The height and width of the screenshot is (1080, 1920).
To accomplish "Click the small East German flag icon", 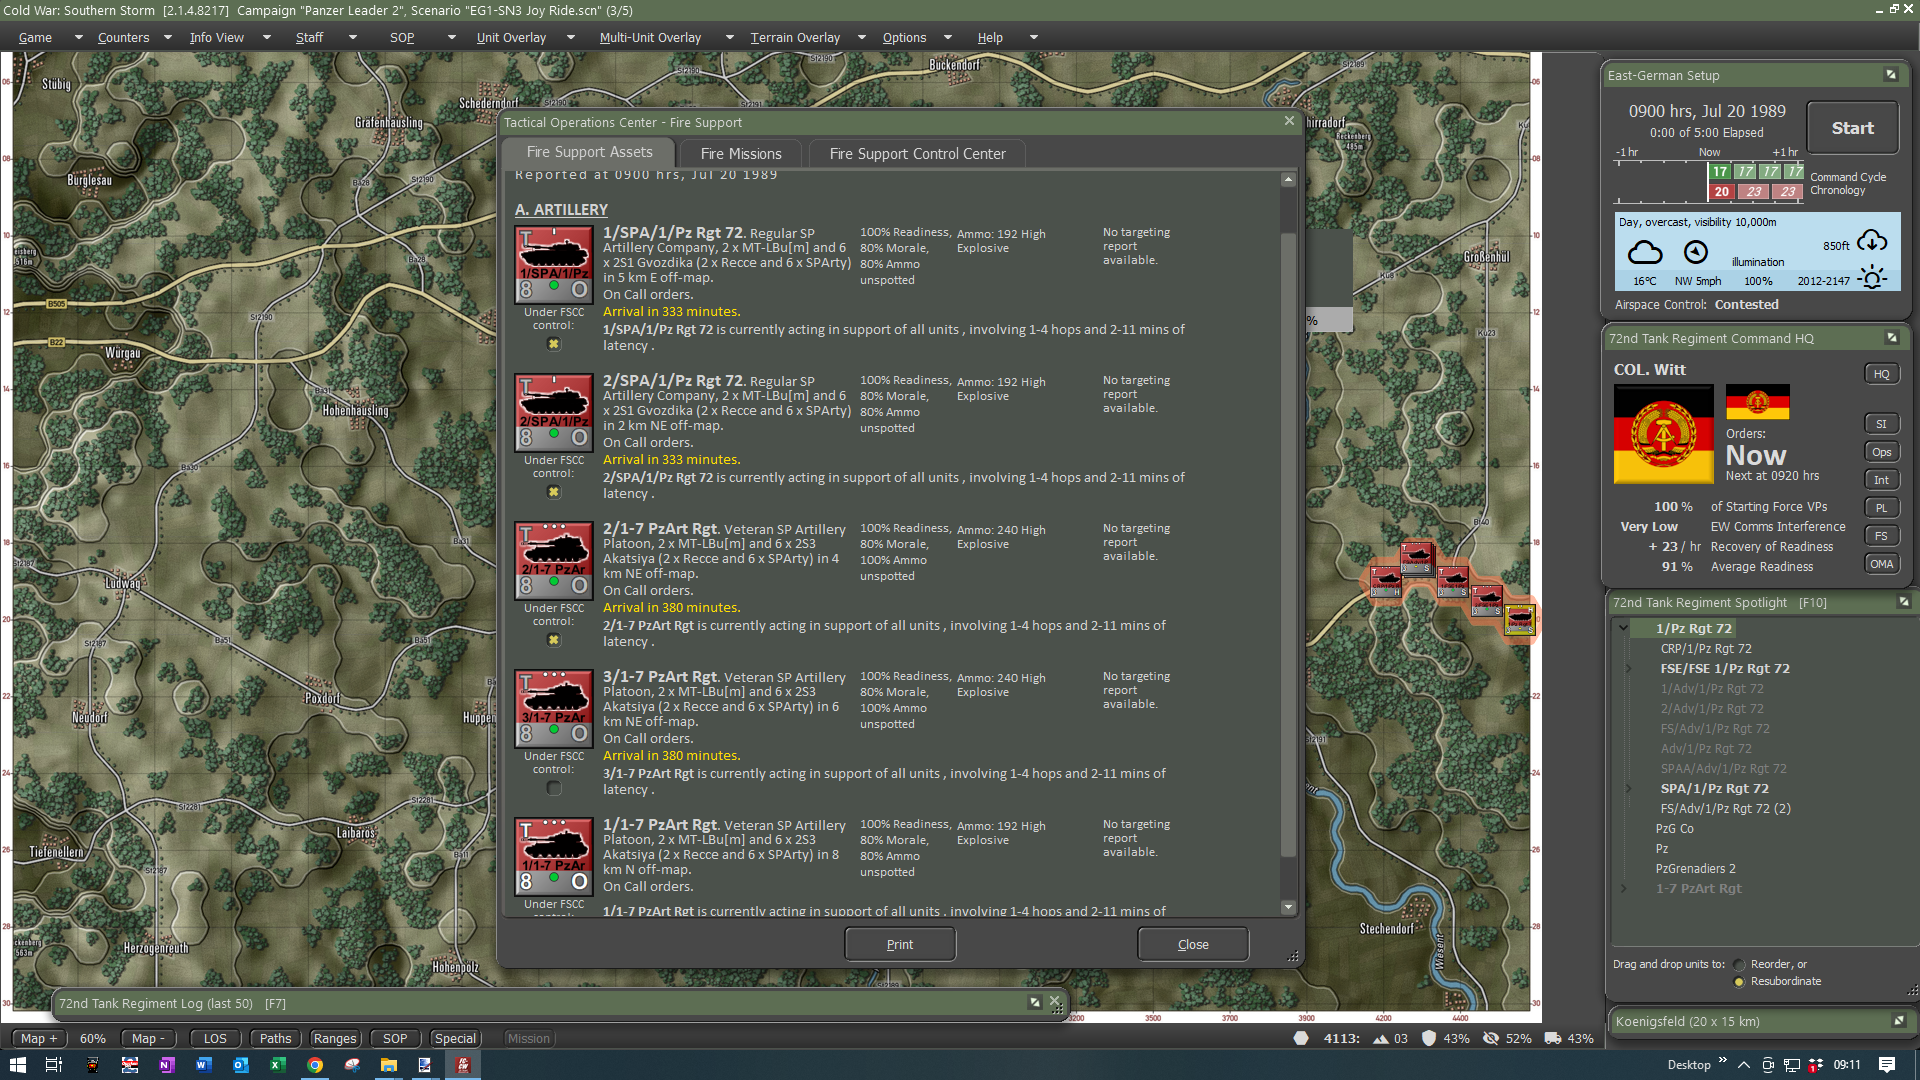I will (x=1757, y=402).
